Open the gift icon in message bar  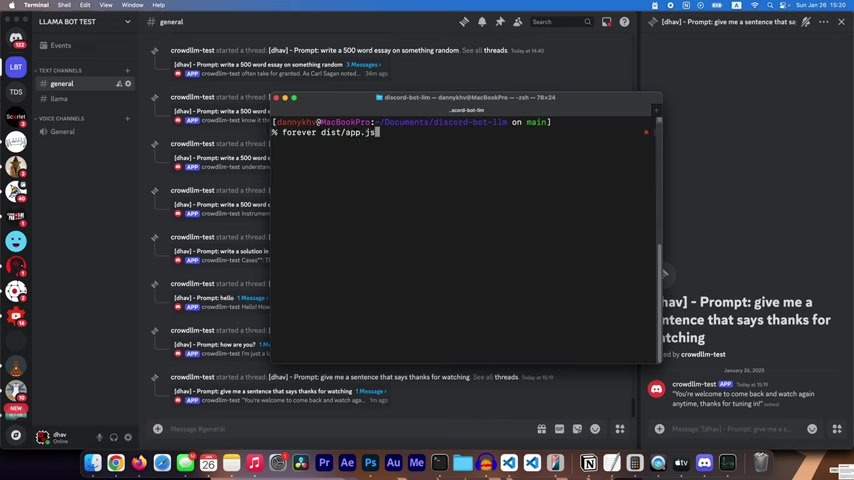[541, 429]
